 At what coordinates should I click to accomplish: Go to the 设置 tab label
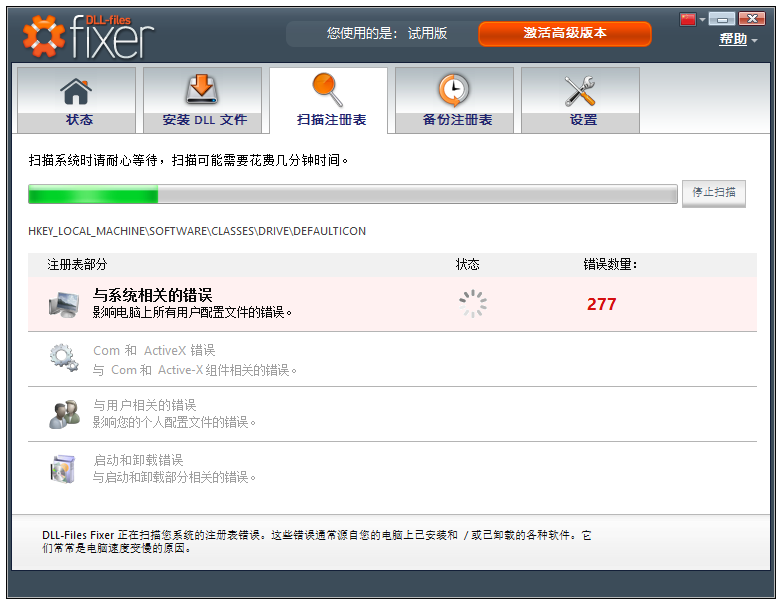pyautogui.click(x=584, y=120)
